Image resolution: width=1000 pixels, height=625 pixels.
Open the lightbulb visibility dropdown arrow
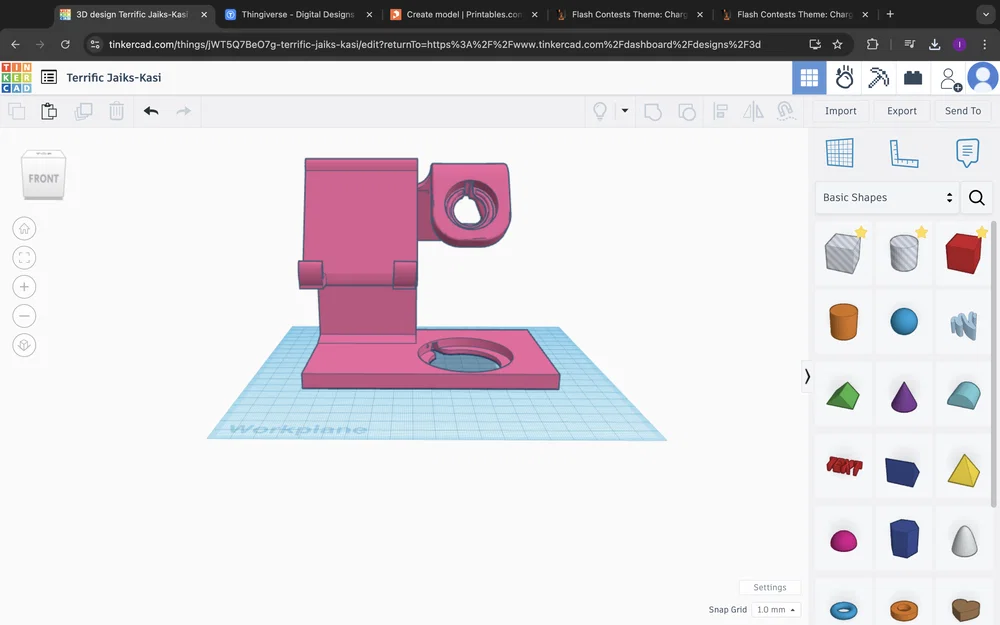pyautogui.click(x=625, y=111)
